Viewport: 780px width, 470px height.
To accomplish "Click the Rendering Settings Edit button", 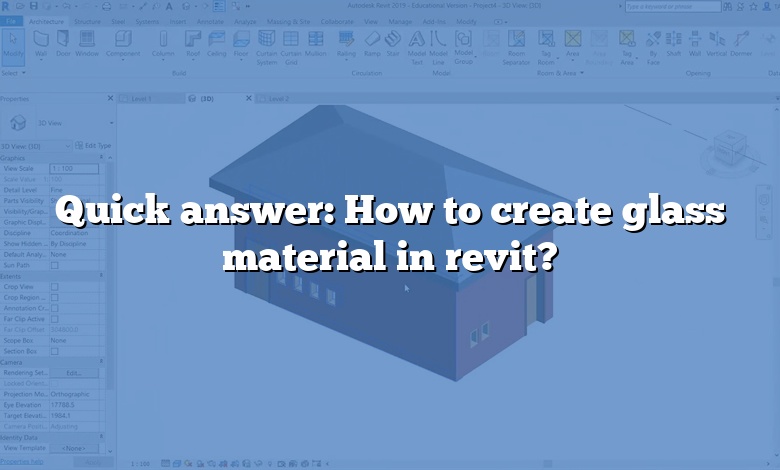I will point(73,372).
